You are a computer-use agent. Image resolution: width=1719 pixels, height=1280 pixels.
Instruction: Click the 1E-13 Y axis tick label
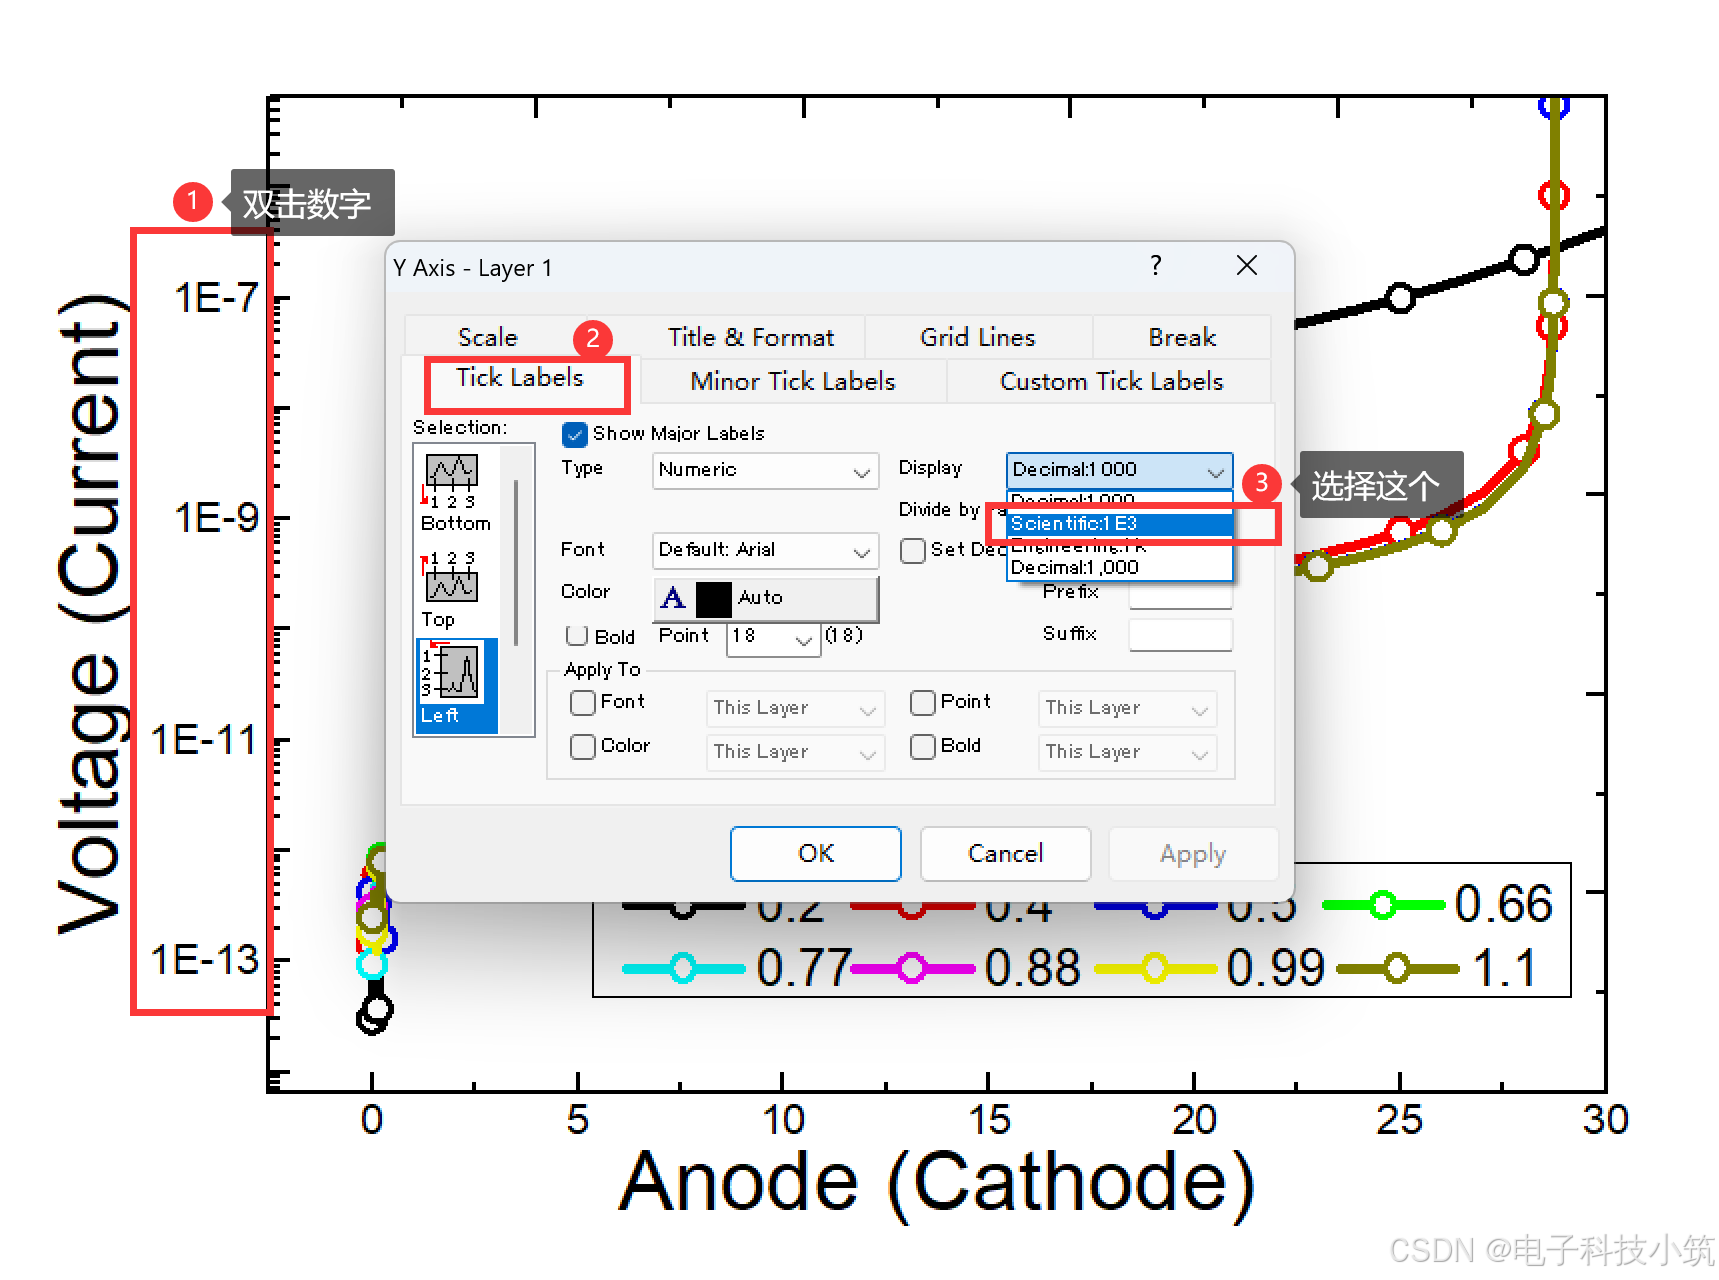click(204, 961)
